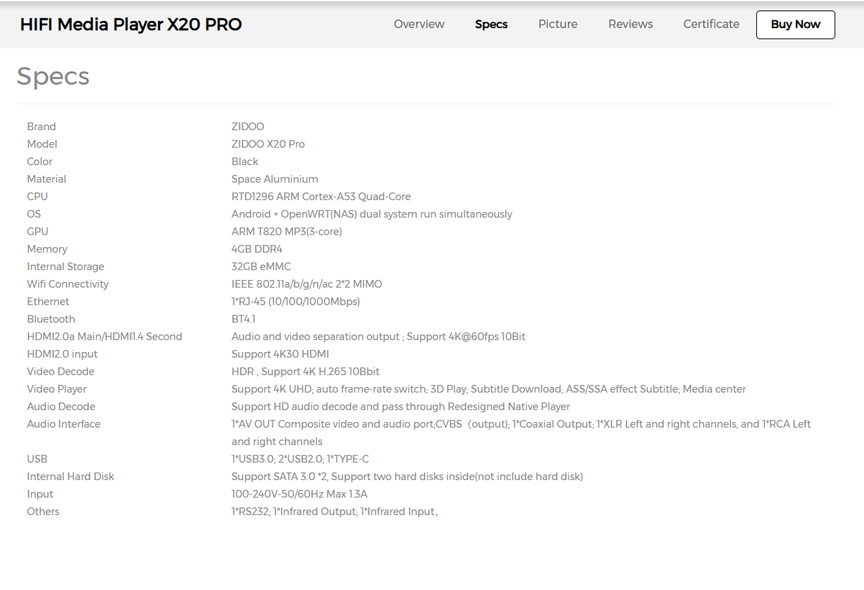The width and height of the screenshot is (864, 590).
Task: Select the 1*USB3.0; 2*USB2.0; 1*TYPE-C value
Action: point(300,459)
